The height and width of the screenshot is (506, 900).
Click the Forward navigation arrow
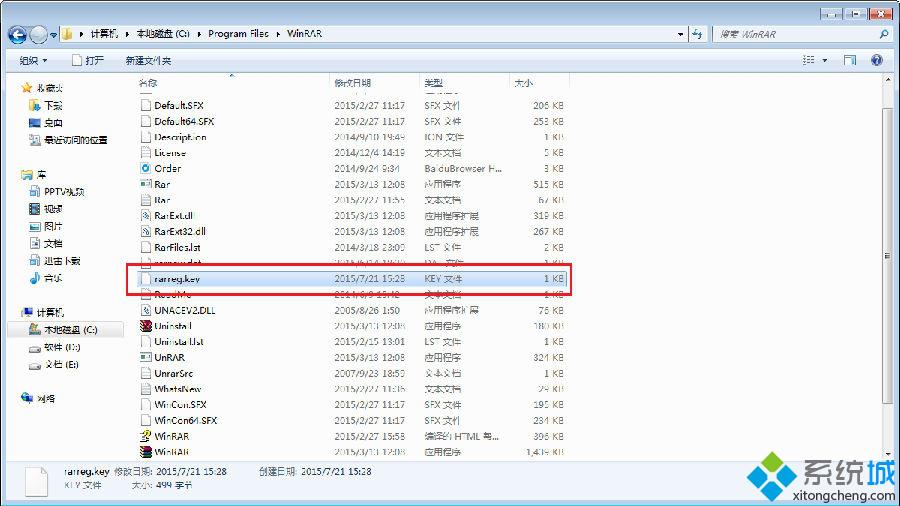(38, 35)
